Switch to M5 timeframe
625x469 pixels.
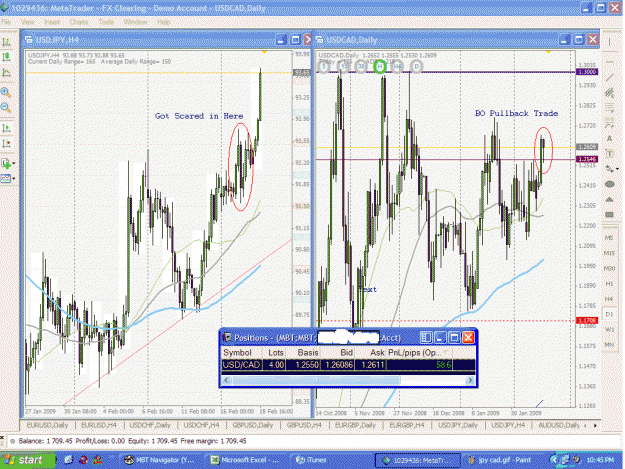click(609, 237)
